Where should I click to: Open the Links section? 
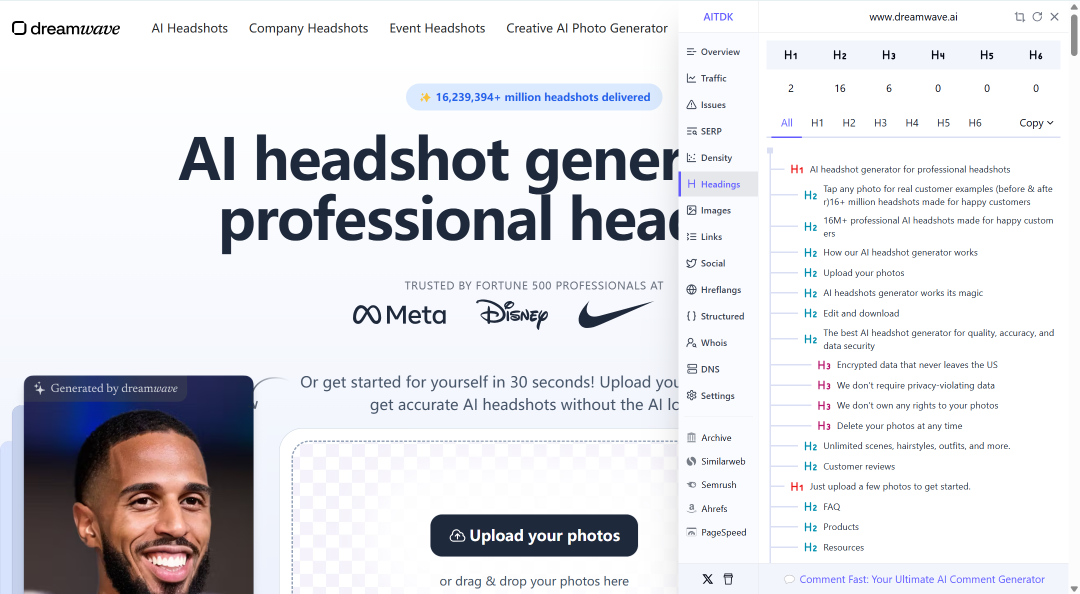(704, 236)
